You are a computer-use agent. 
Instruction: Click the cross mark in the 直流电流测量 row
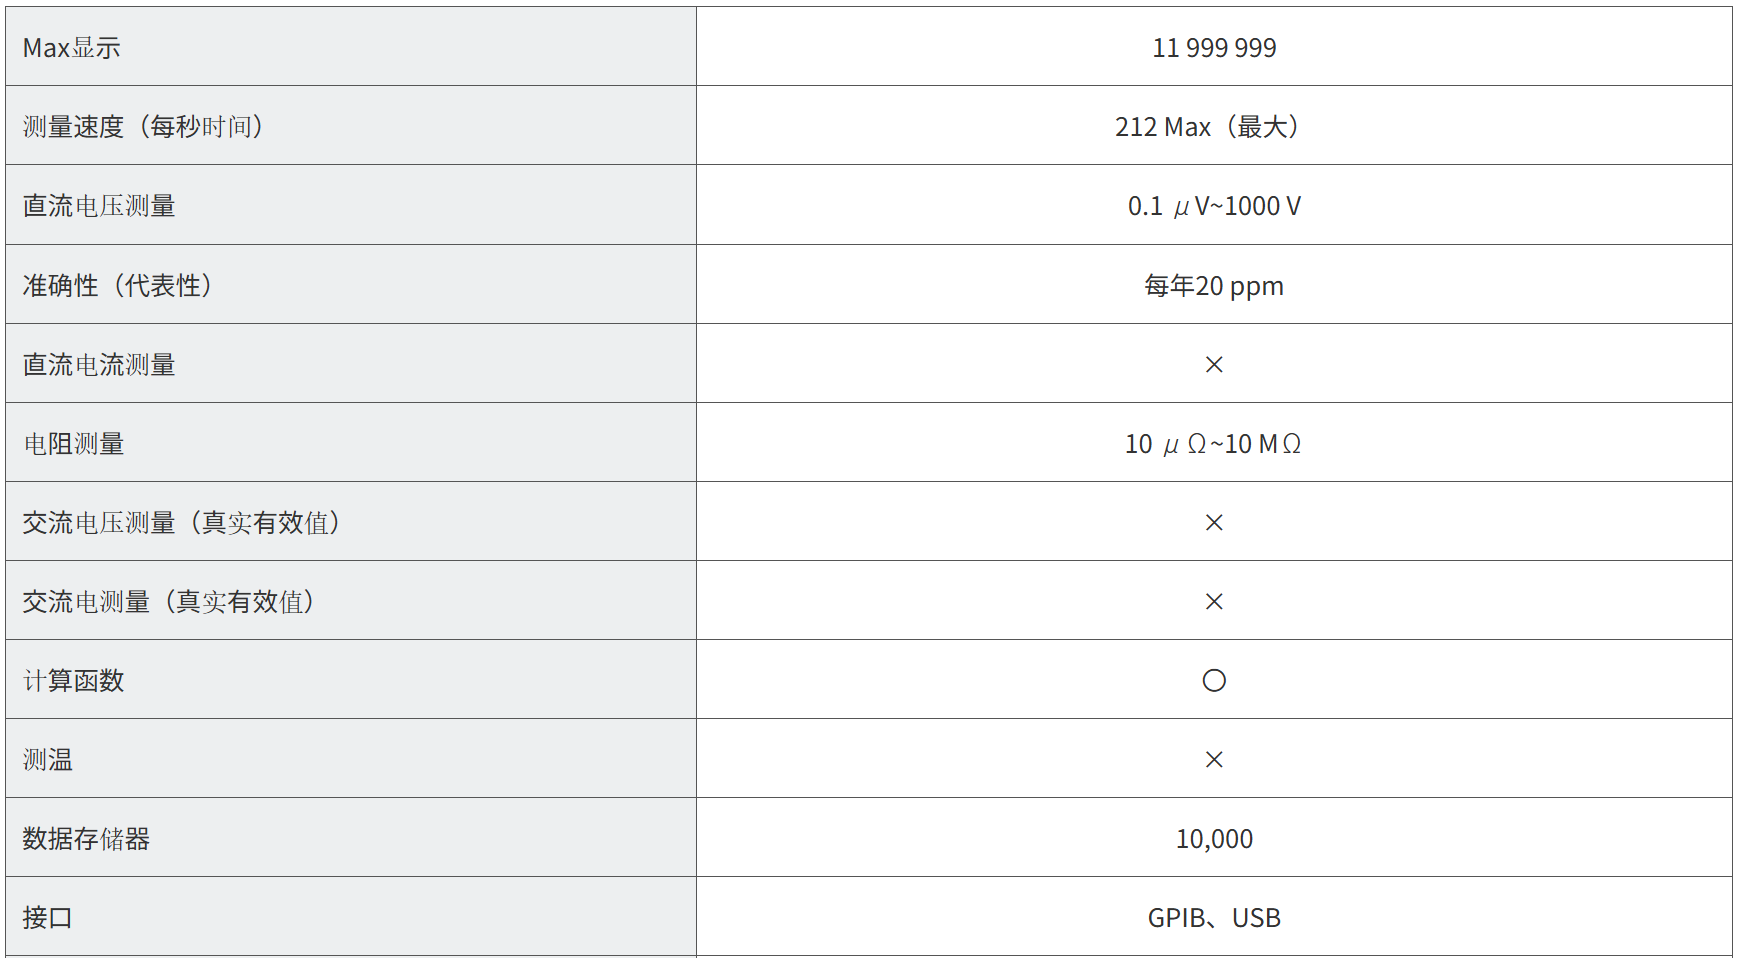pos(1214,364)
